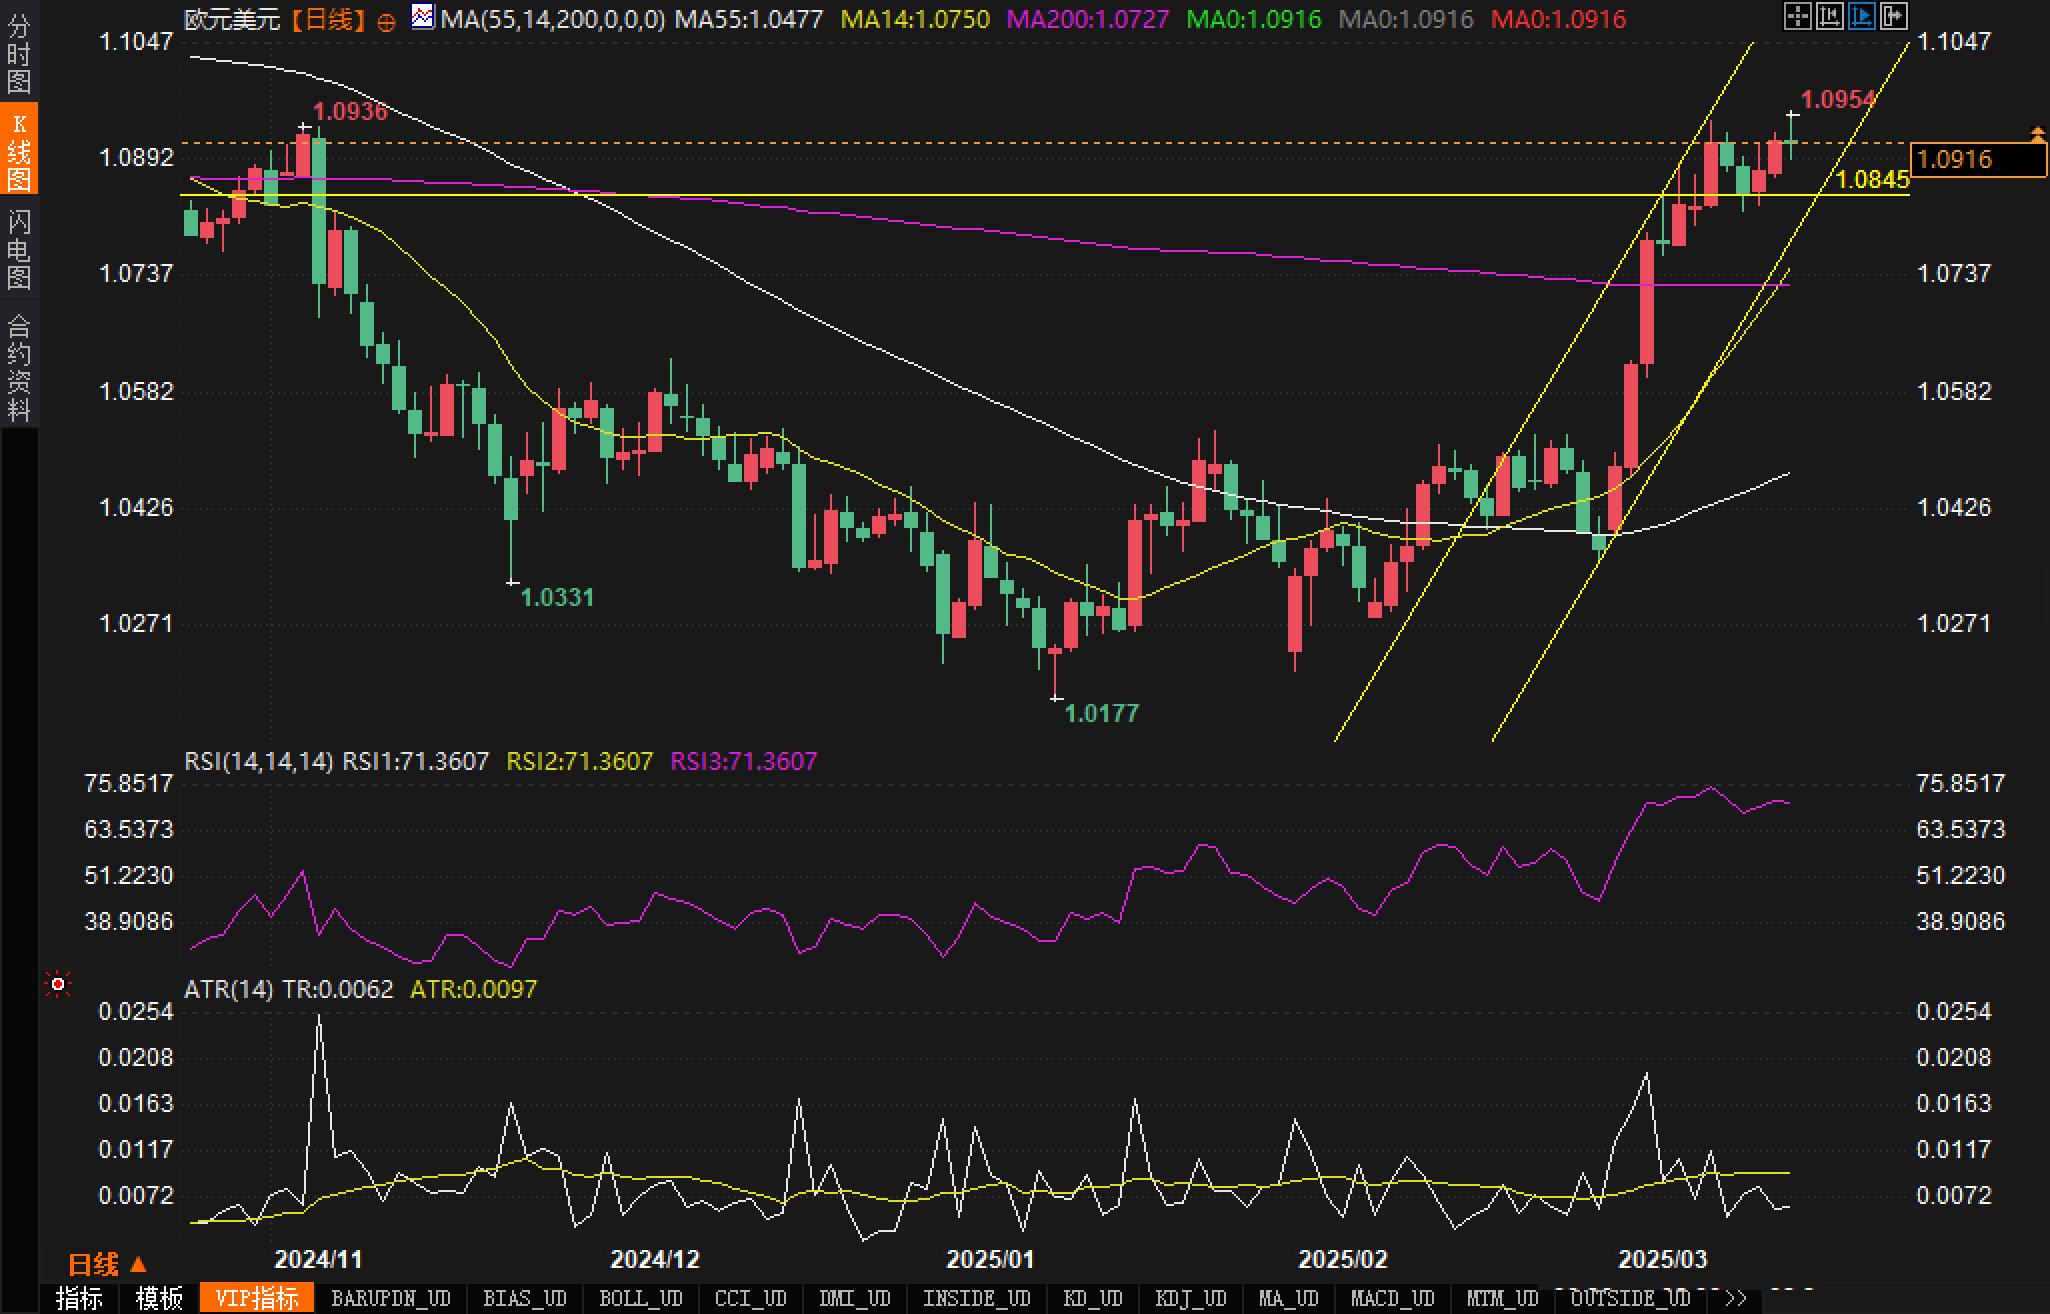Click the MA14:1.0750 value
This screenshot has width=2050, height=1314.
[x=916, y=19]
